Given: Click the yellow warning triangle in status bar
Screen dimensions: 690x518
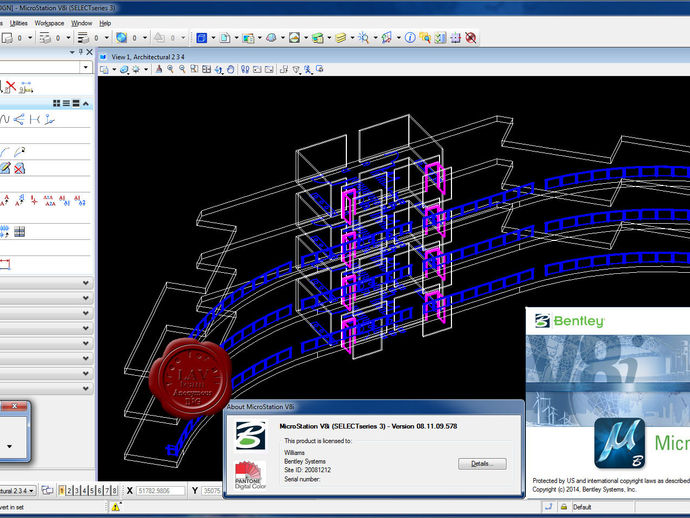Looking at the screenshot, I should click(x=116, y=507).
